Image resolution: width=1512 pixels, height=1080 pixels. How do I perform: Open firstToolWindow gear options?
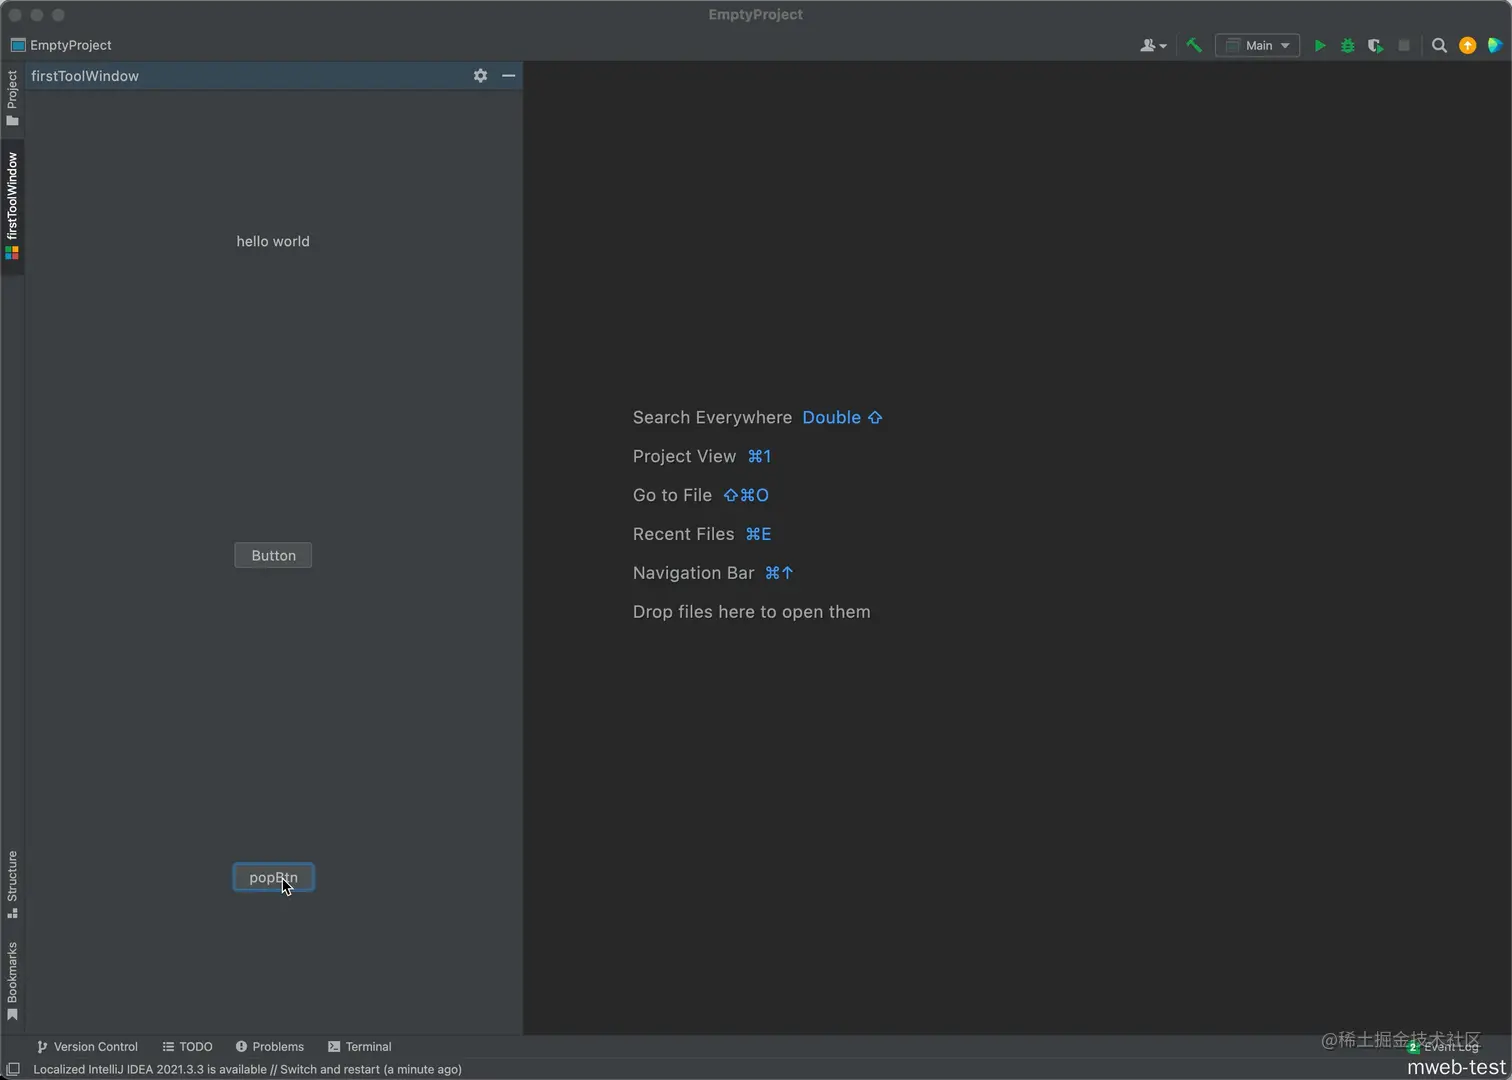(x=480, y=76)
